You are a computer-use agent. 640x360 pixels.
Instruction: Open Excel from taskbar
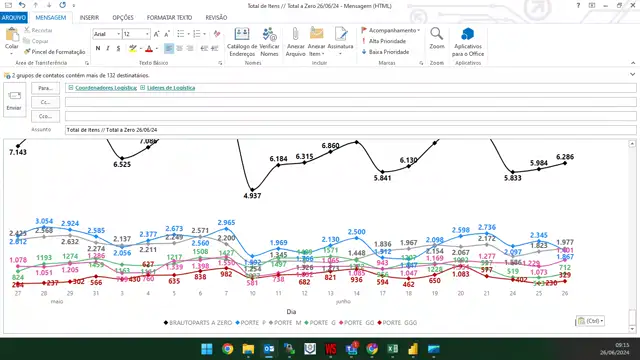pos(393,349)
